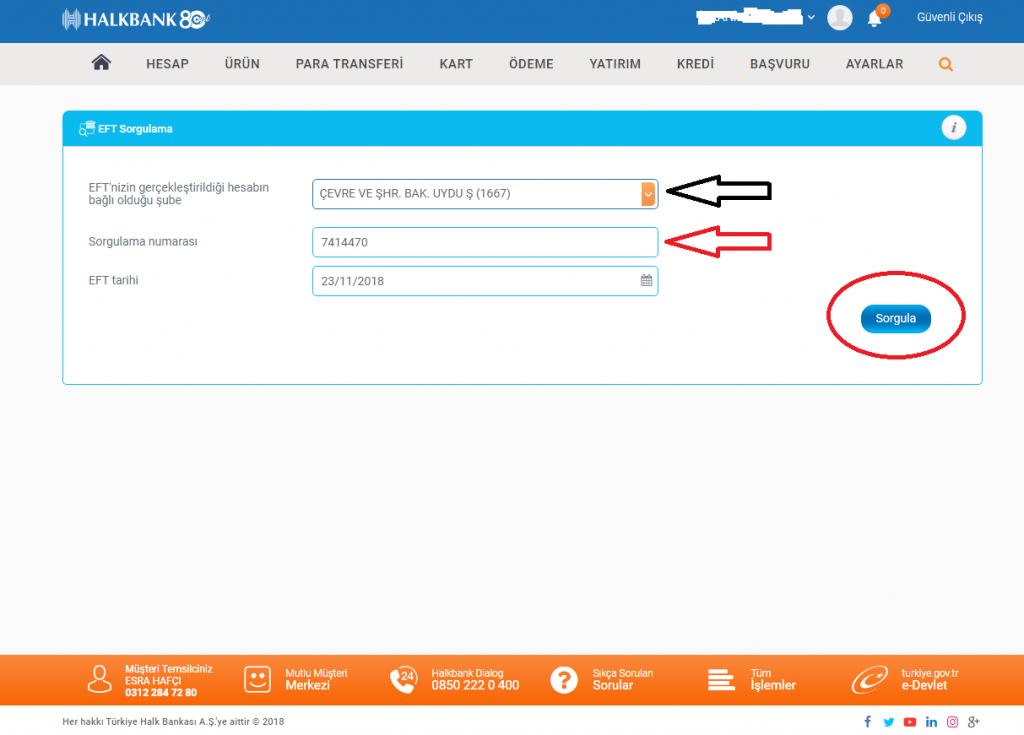Click the Halkbank logo
Screen dimensions: 1024x735
coord(135,20)
